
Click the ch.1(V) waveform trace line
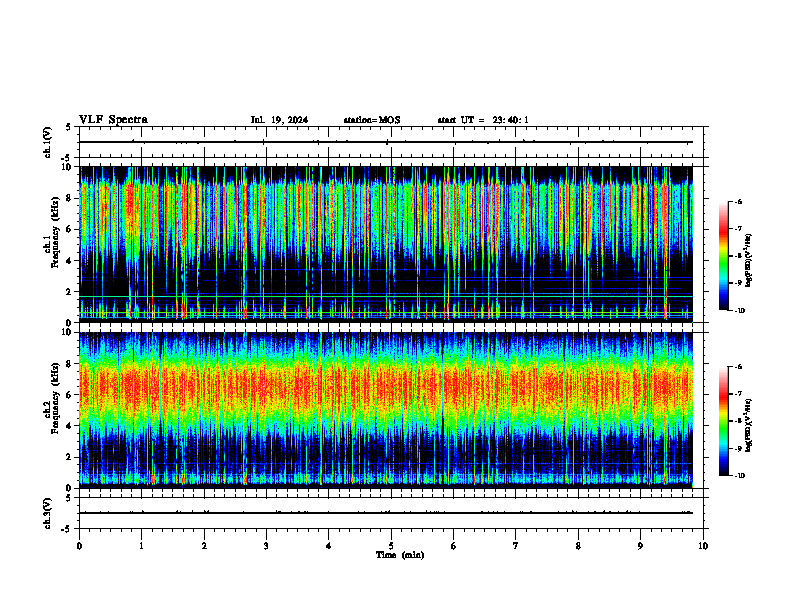[x=386, y=142]
